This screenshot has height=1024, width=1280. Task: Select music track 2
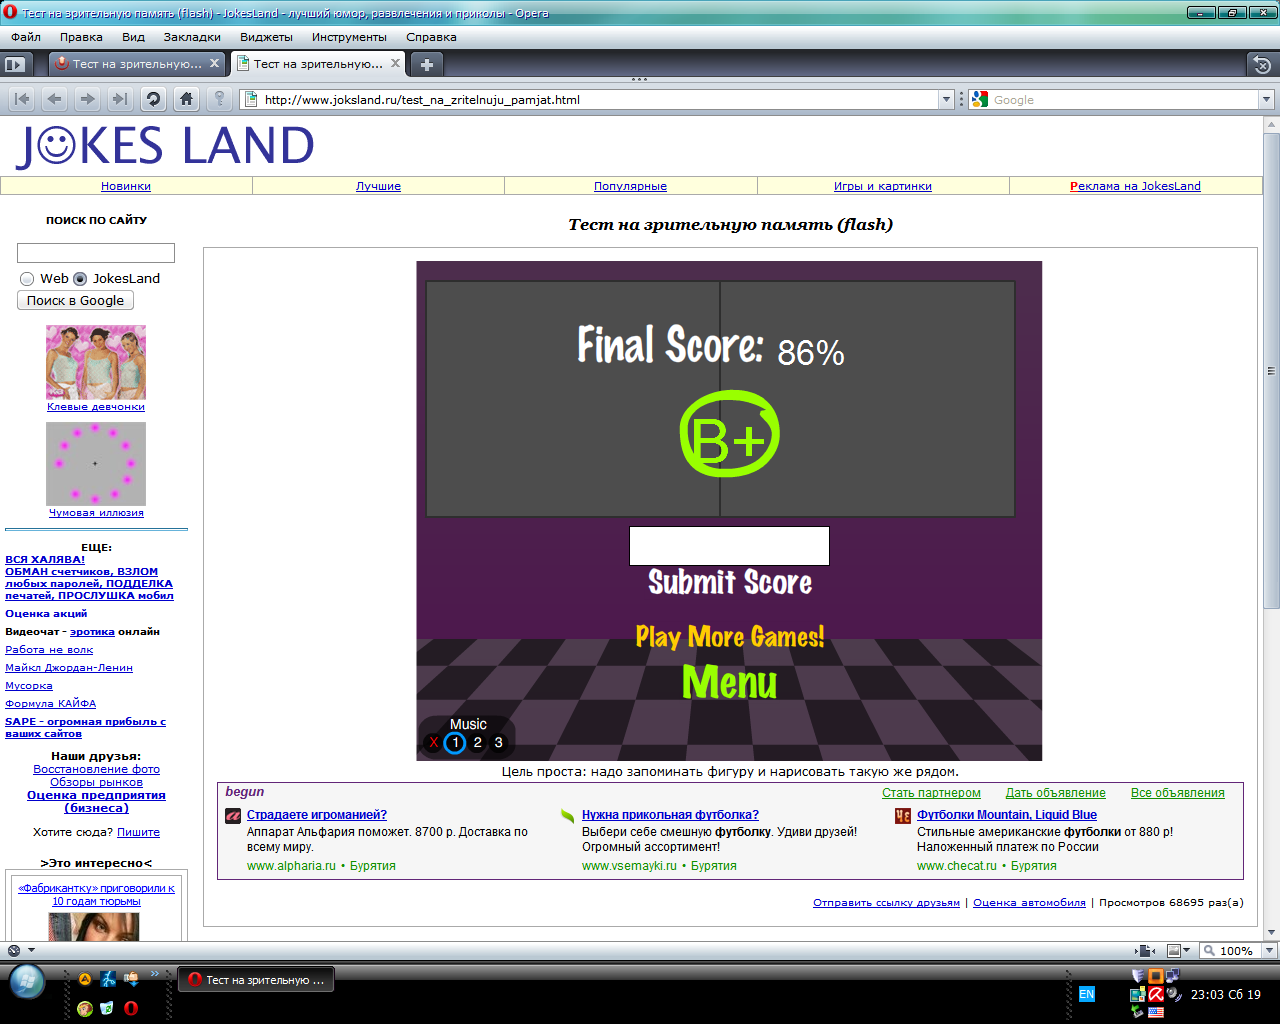477,742
